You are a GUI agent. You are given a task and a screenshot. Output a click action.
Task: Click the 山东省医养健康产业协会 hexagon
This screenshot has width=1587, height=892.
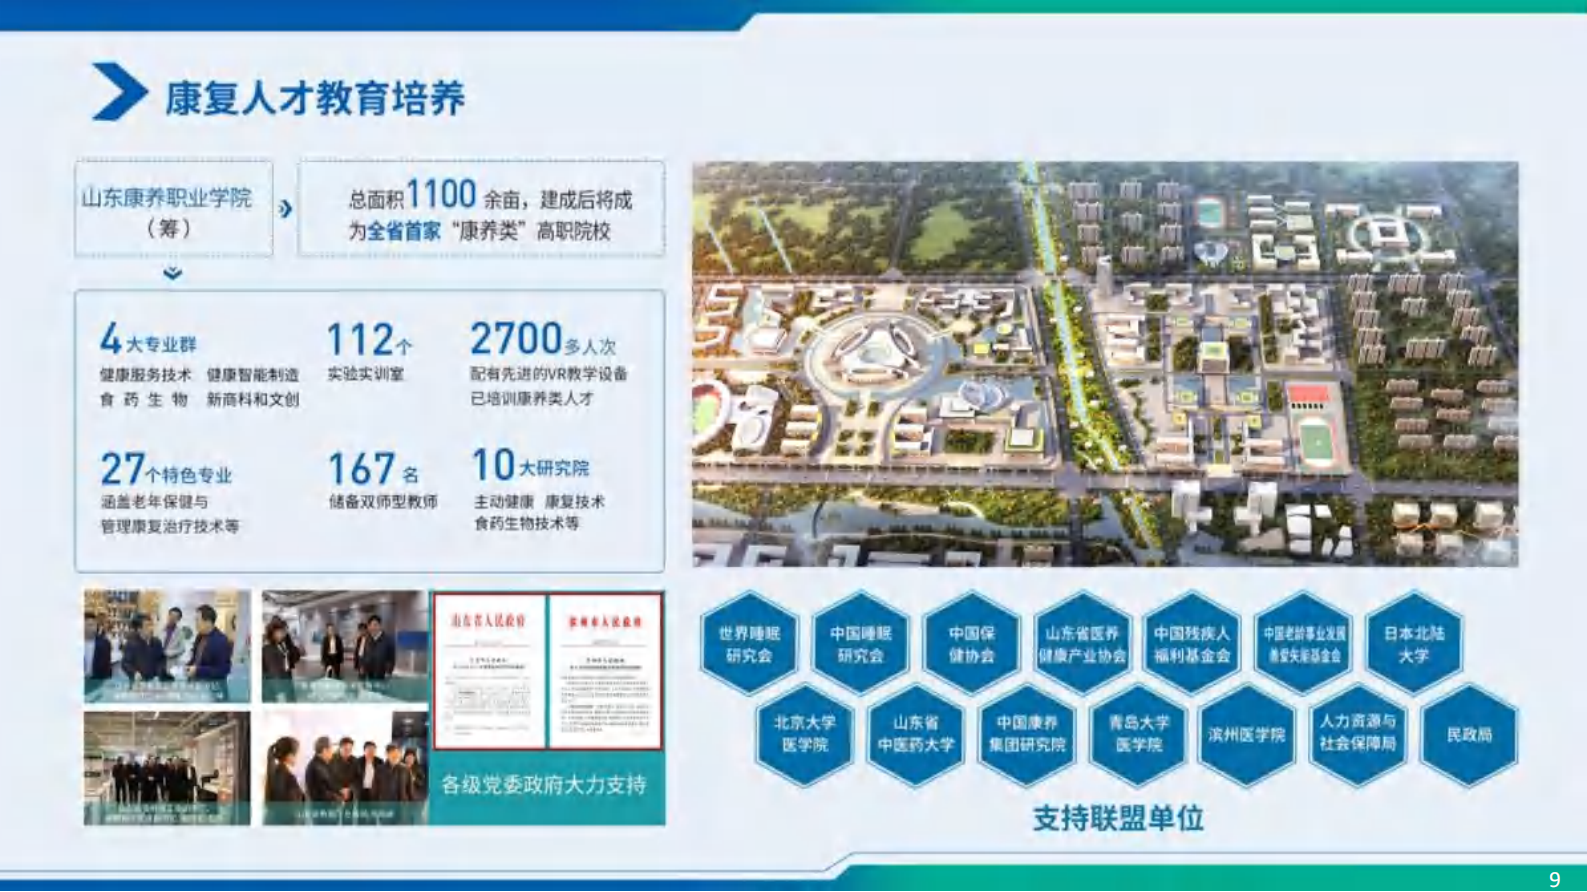click(1082, 645)
